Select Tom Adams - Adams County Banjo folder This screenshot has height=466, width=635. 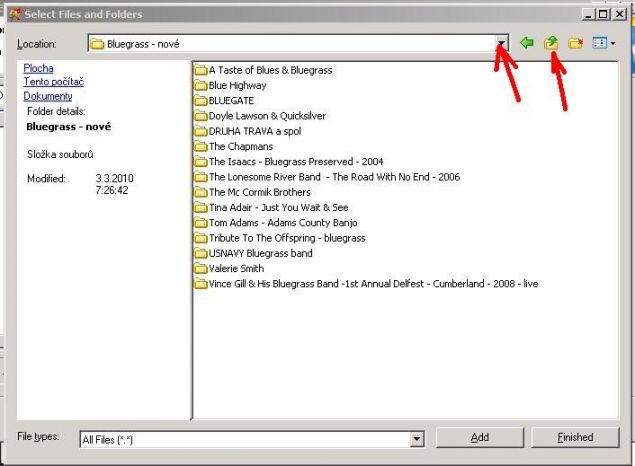point(276,223)
